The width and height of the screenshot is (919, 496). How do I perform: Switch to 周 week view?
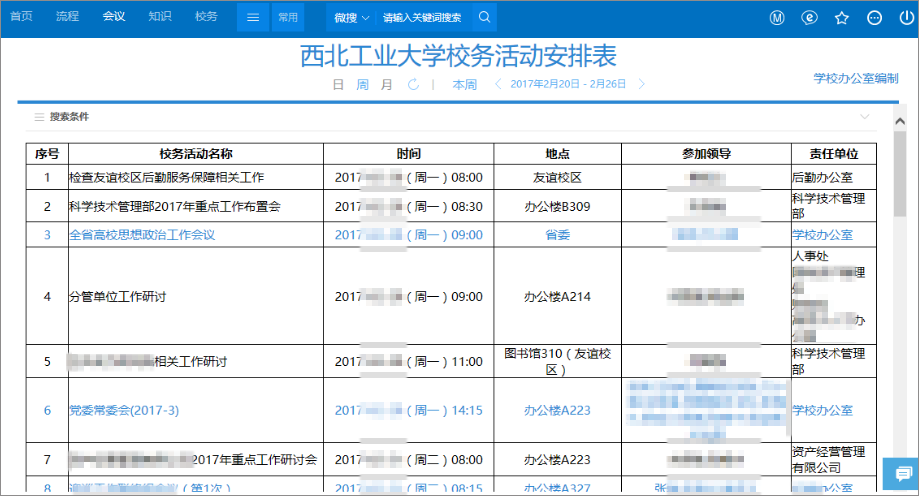click(x=363, y=84)
